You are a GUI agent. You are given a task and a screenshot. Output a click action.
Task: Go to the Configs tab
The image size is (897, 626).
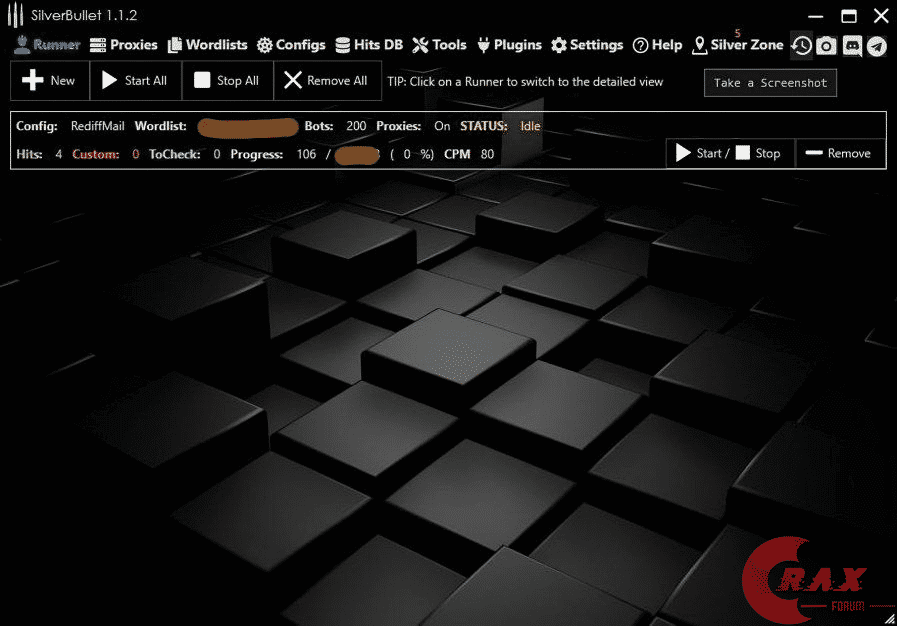pos(291,45)
